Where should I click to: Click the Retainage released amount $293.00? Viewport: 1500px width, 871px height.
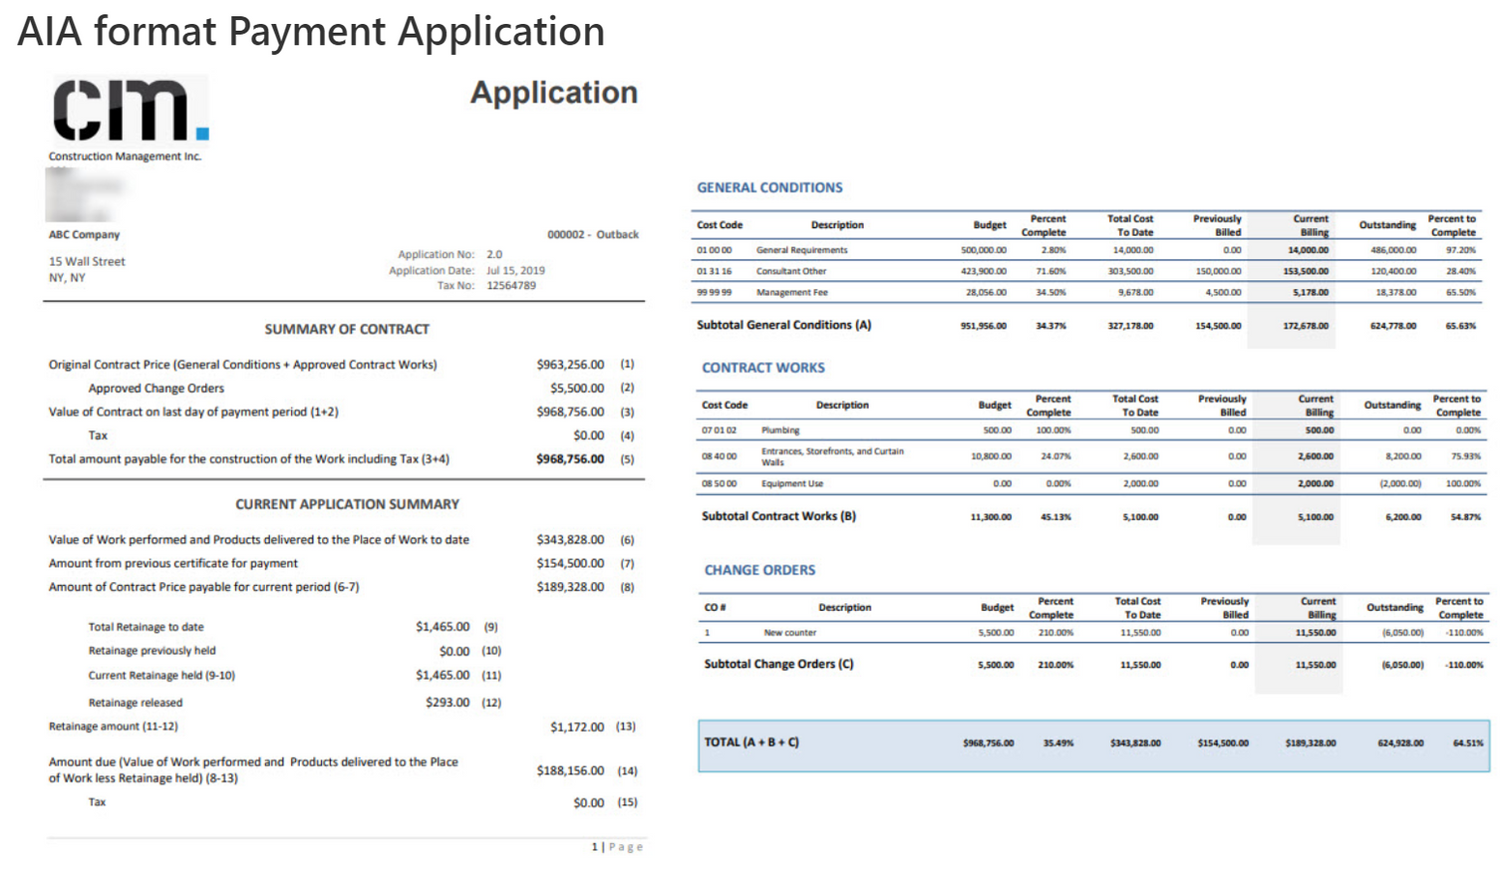tap(447, 703)
